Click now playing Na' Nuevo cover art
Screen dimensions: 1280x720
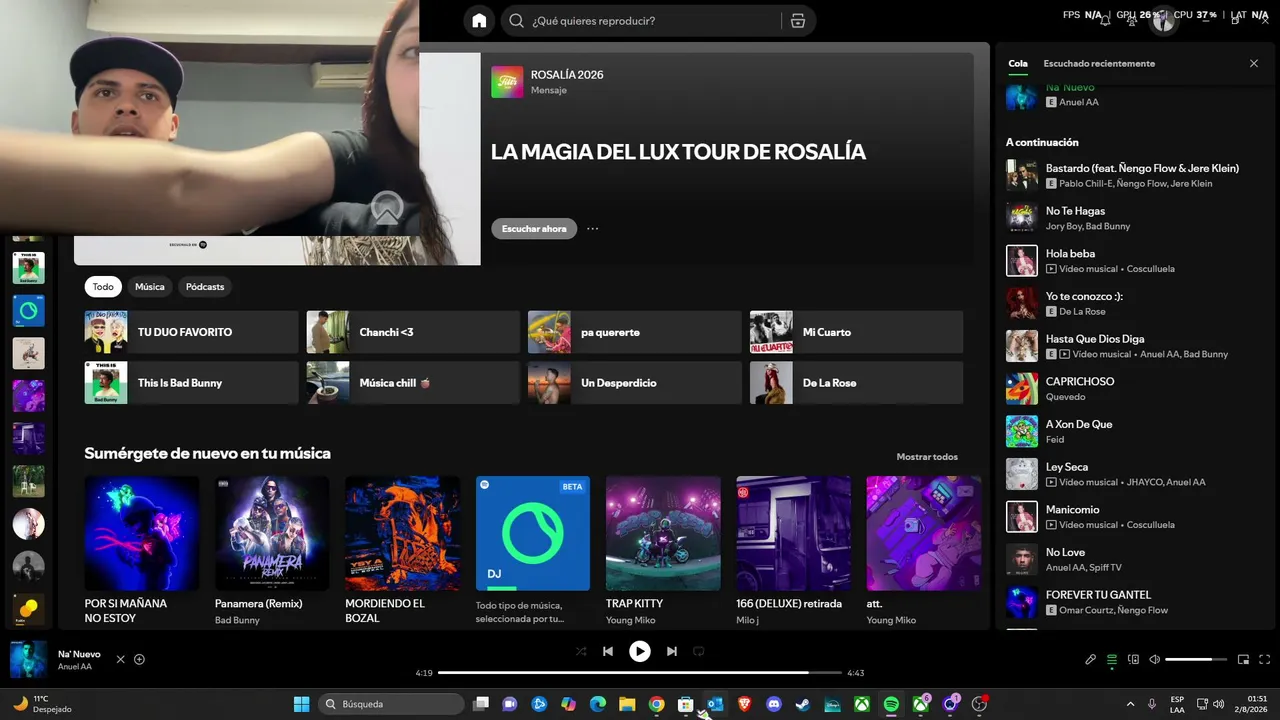[x=28, y=660]
